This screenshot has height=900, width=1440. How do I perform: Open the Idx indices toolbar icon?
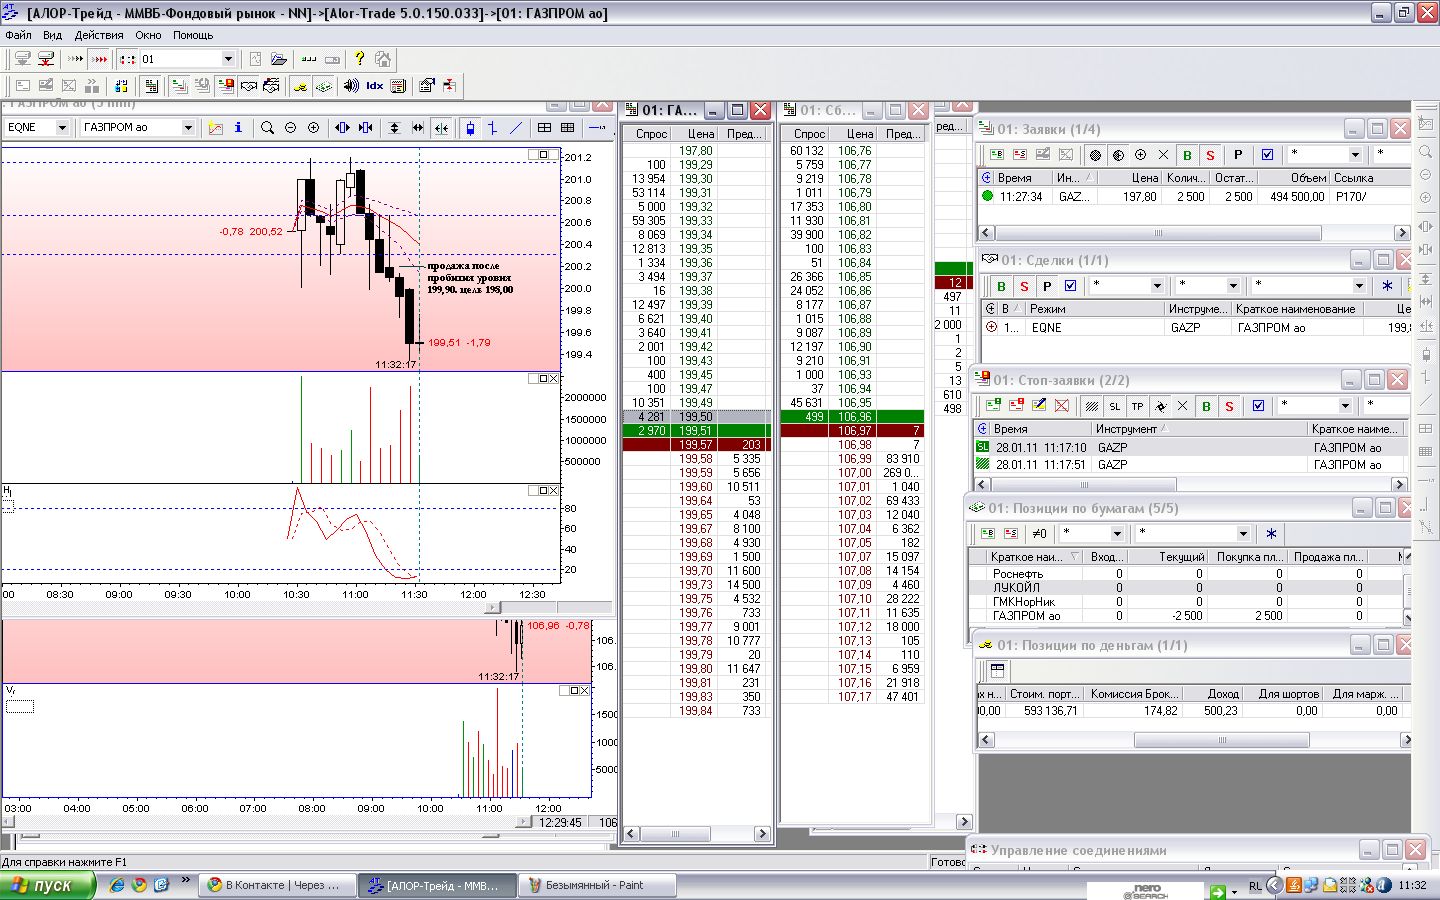375,86
